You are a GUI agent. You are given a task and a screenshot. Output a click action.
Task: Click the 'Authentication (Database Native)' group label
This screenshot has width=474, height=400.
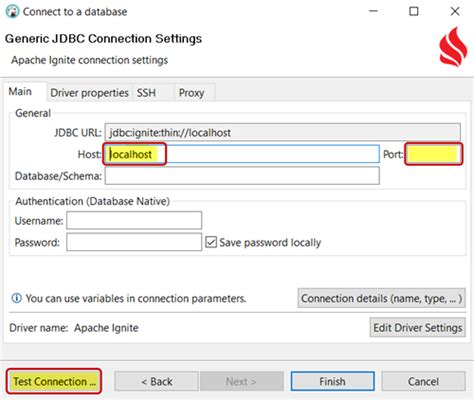click(x=93, y=201)
